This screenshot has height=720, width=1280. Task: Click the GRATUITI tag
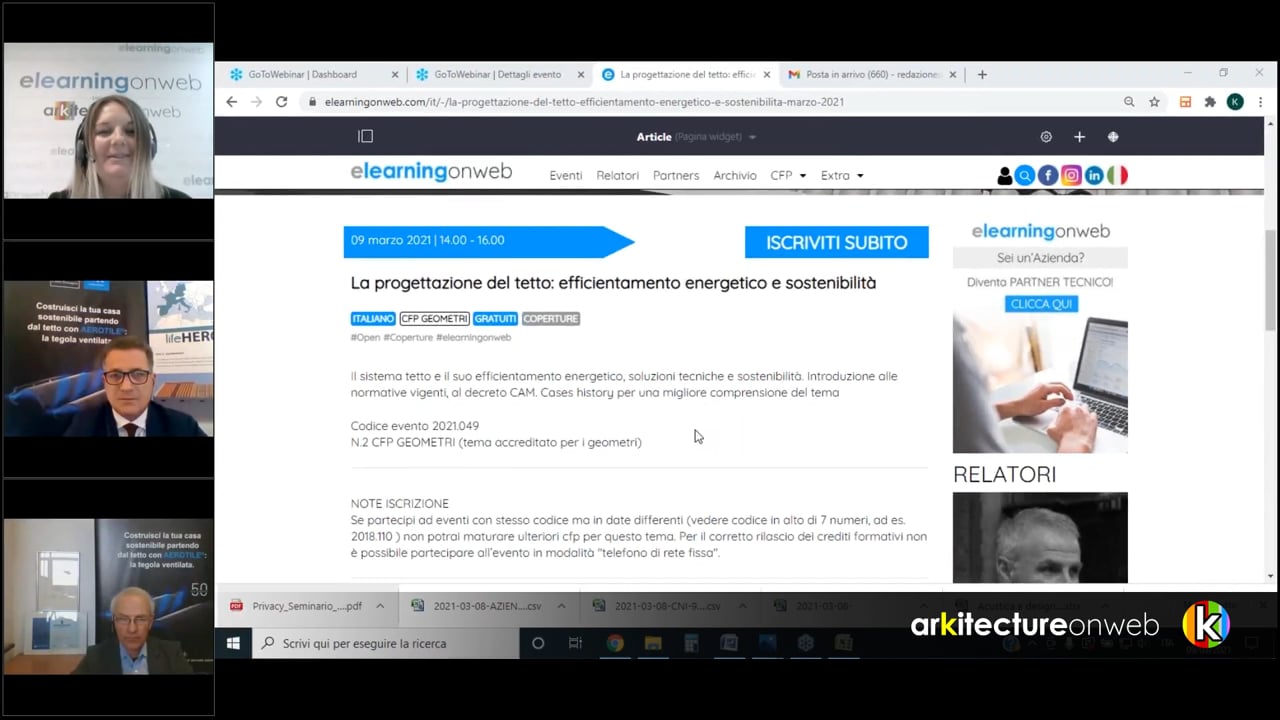495,318
